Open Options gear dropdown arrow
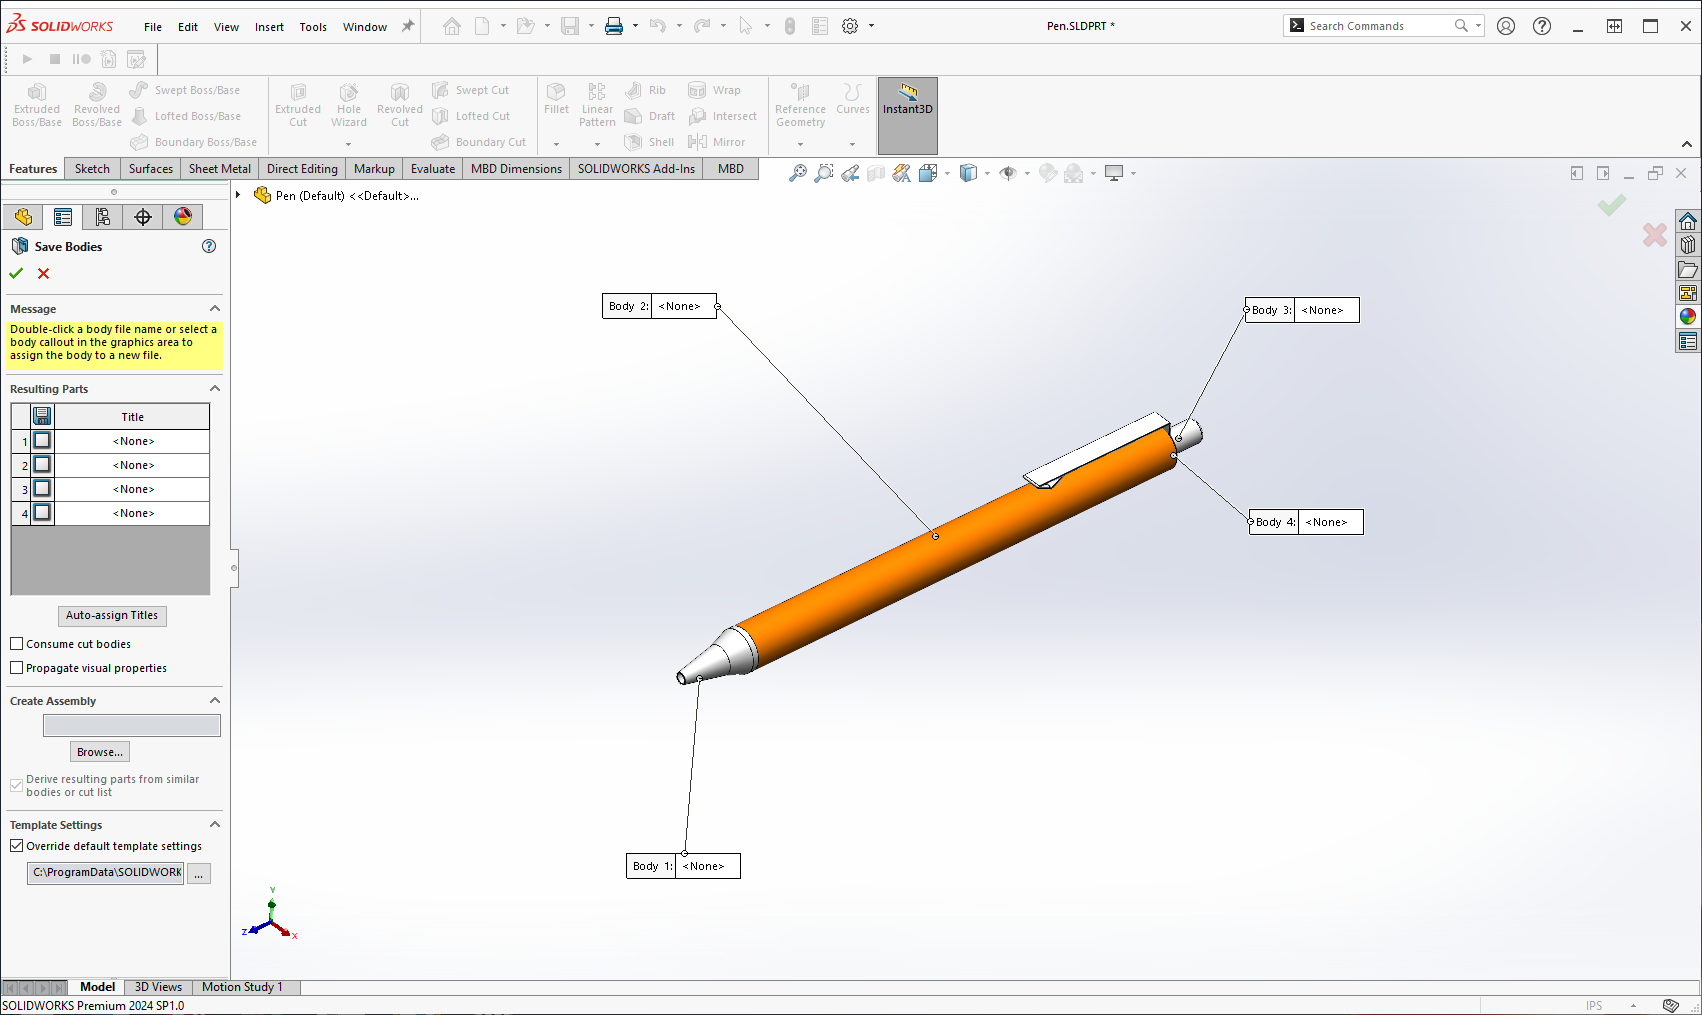Viewport: 1702px width, 1015px height. pos(871,26)
